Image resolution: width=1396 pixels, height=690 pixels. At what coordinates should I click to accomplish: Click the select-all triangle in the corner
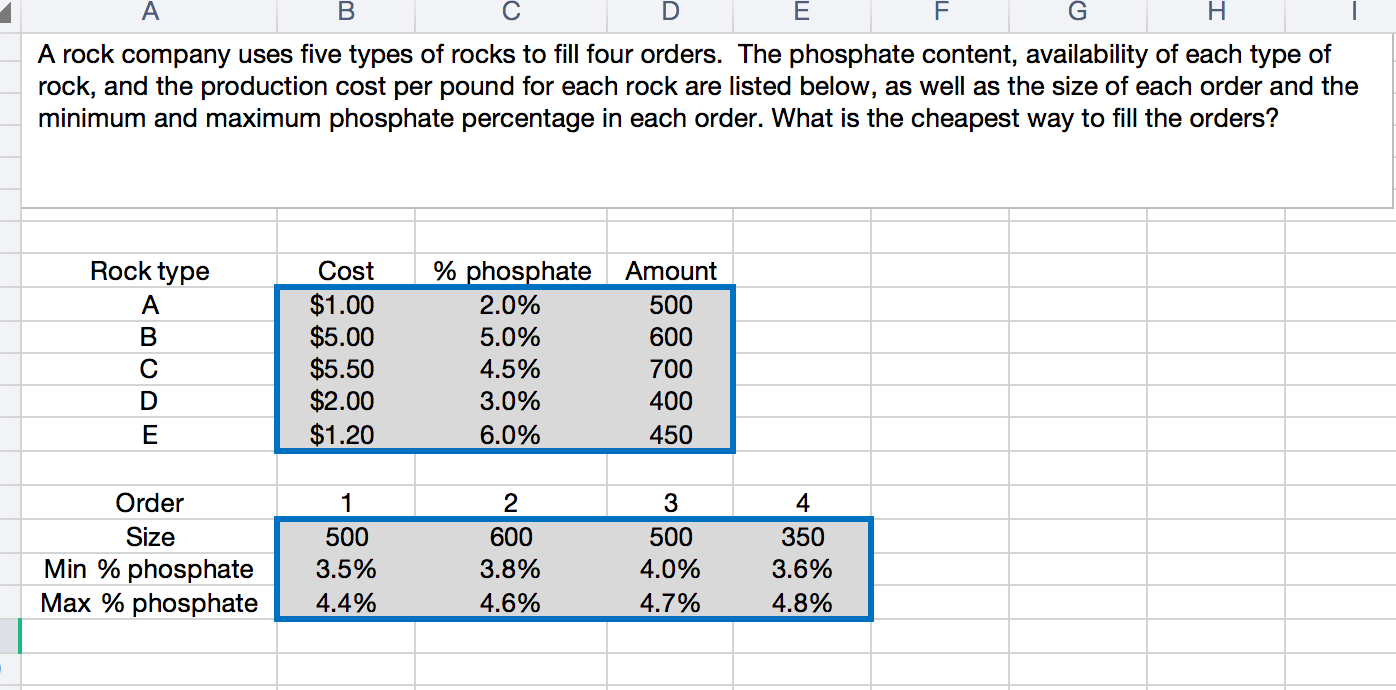coord(10,11)
